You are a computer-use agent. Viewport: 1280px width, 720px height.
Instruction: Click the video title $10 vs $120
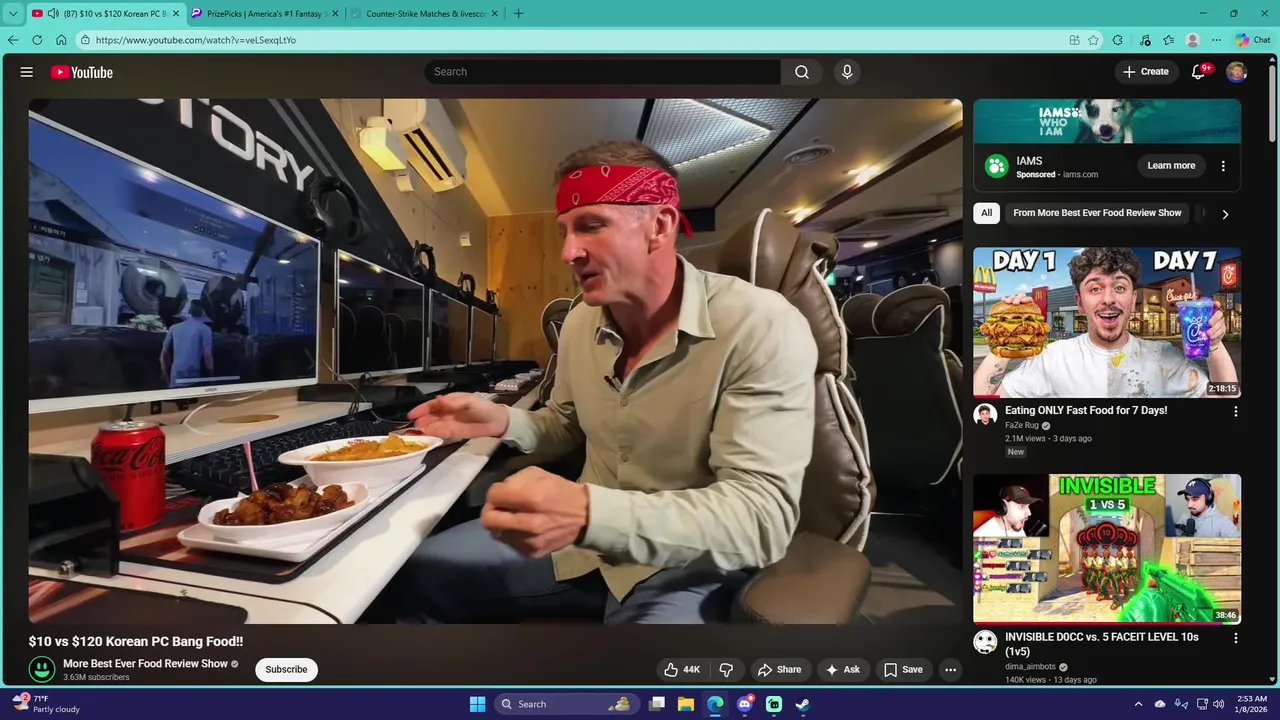[x=136, y=641]
